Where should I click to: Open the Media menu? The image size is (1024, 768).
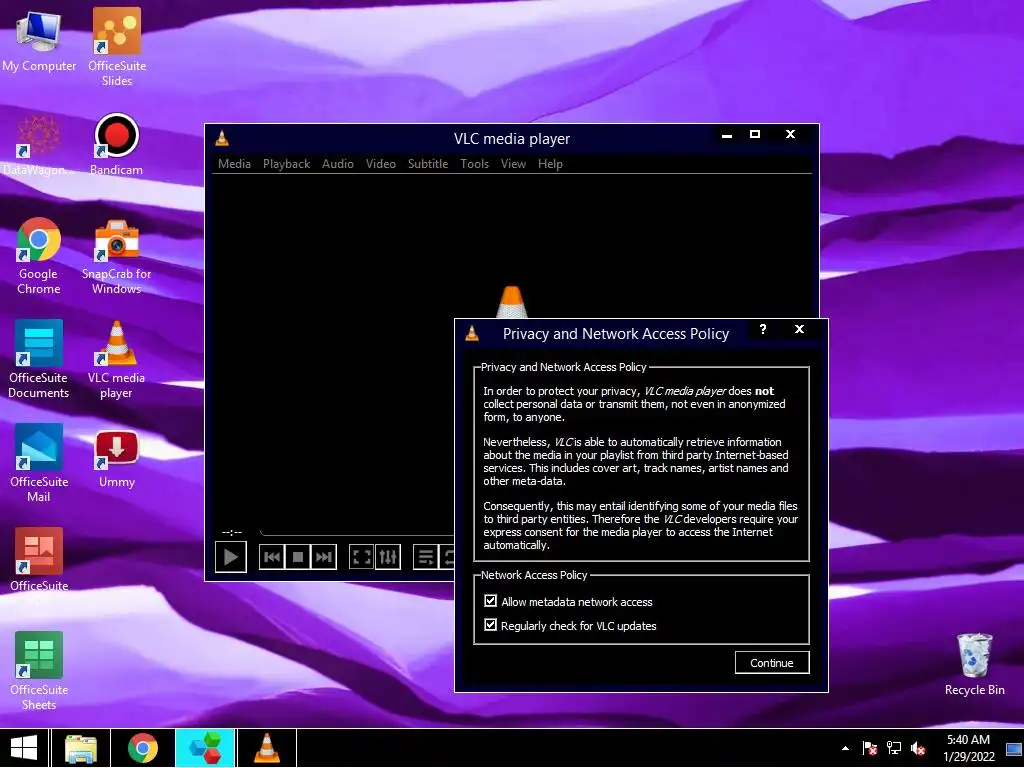tap(234, 164)
